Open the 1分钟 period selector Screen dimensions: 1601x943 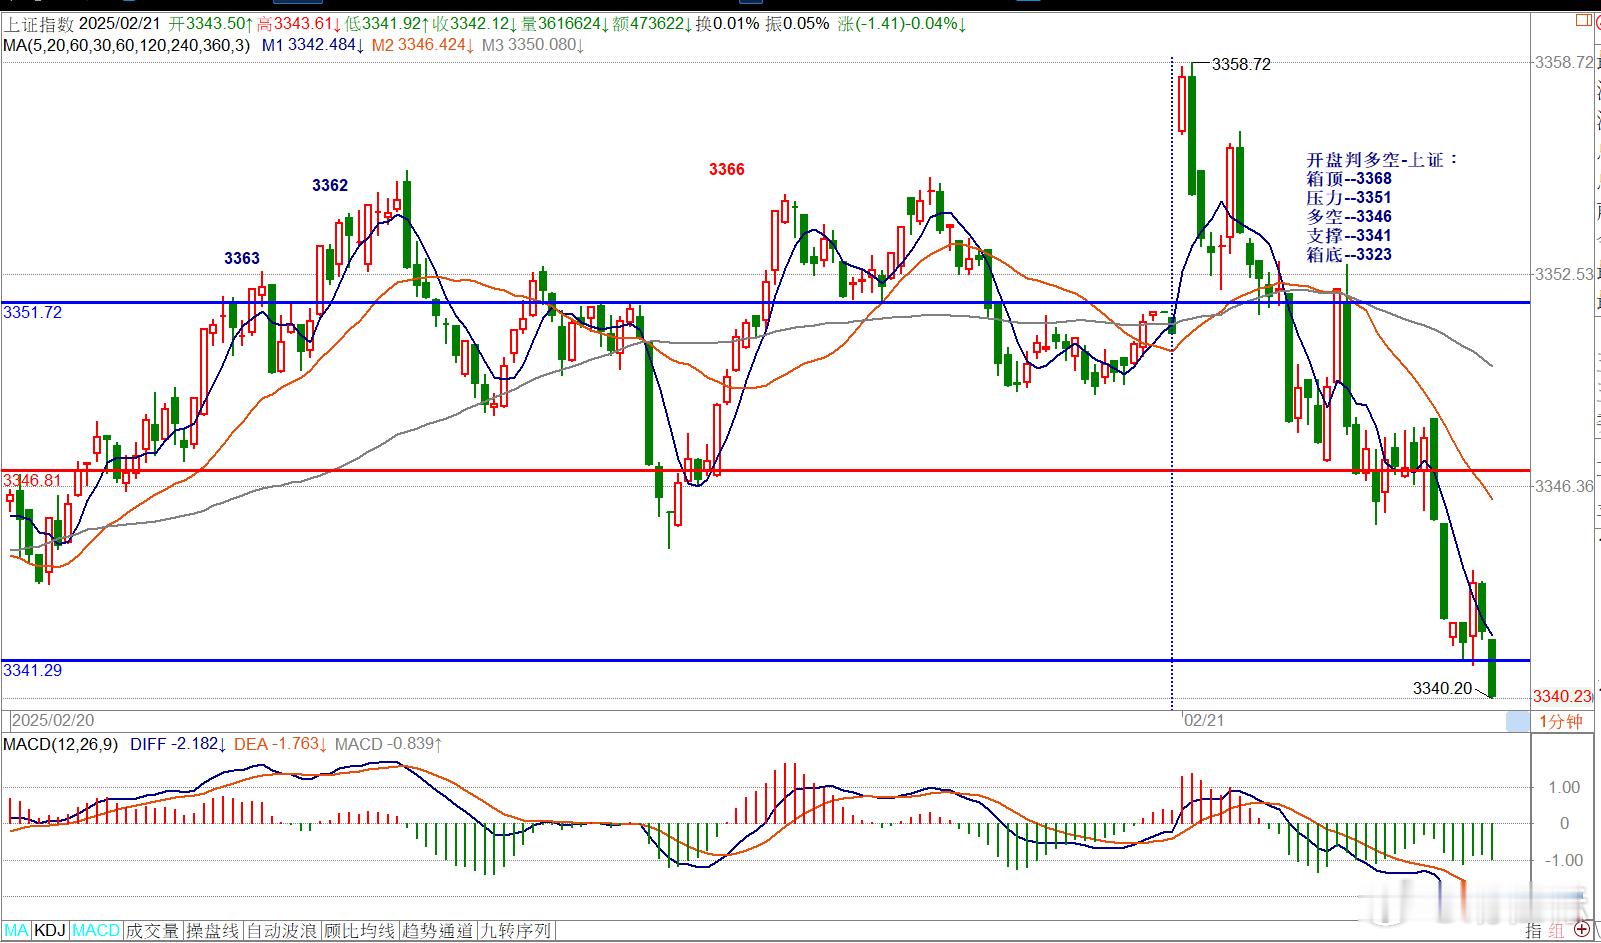(1560, 721)
